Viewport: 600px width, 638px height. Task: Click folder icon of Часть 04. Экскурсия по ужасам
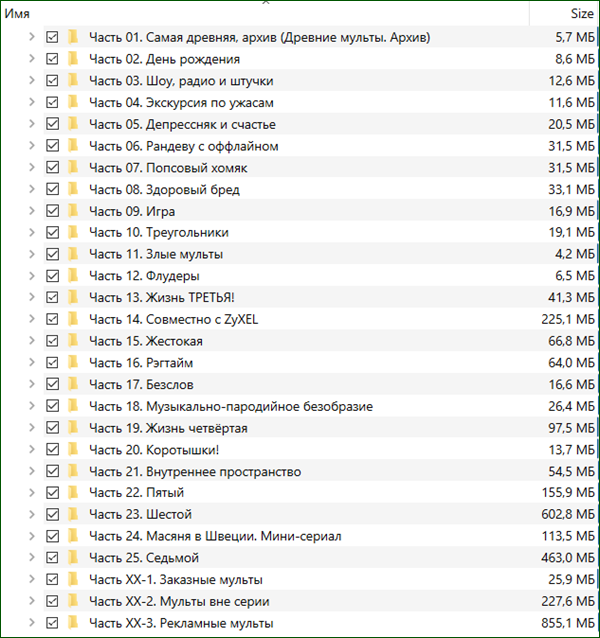pyautogui.click(x=73, y=102)
